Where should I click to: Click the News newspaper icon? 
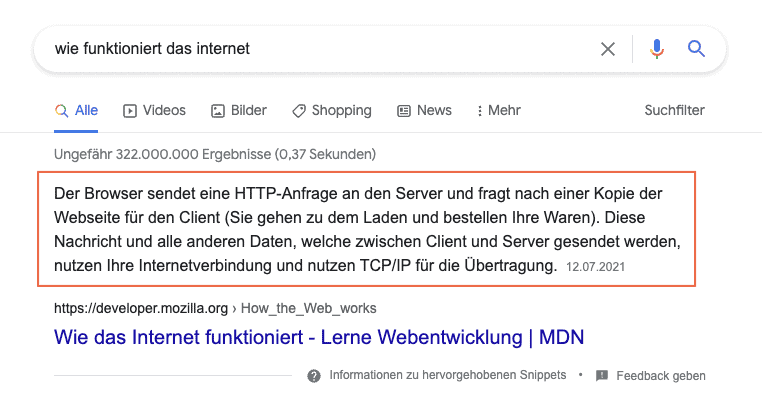[404, 111]
